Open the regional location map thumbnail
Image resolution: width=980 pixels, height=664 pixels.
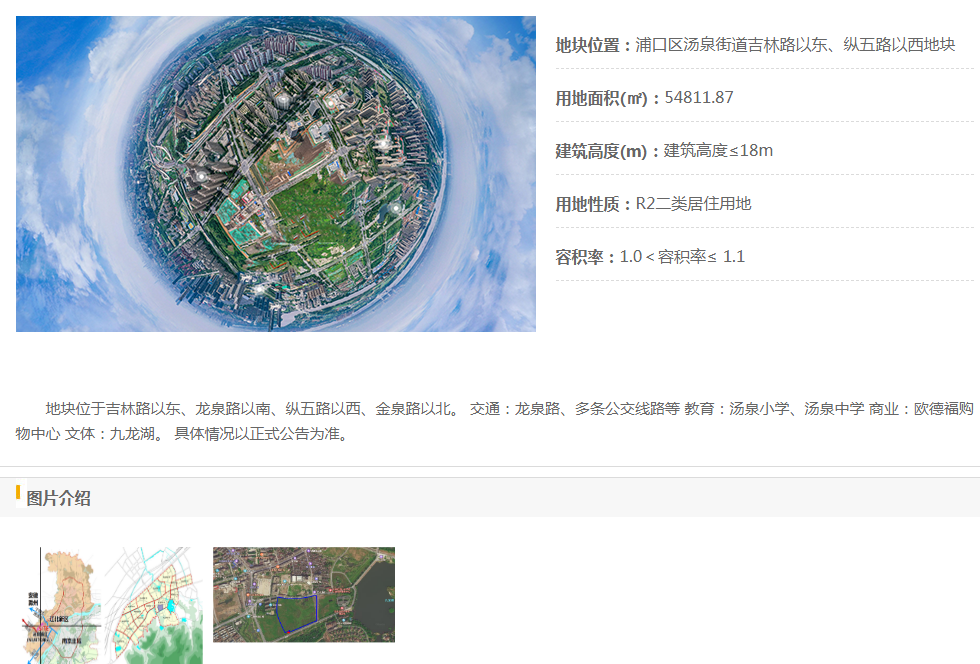click(x=62, y=605)
